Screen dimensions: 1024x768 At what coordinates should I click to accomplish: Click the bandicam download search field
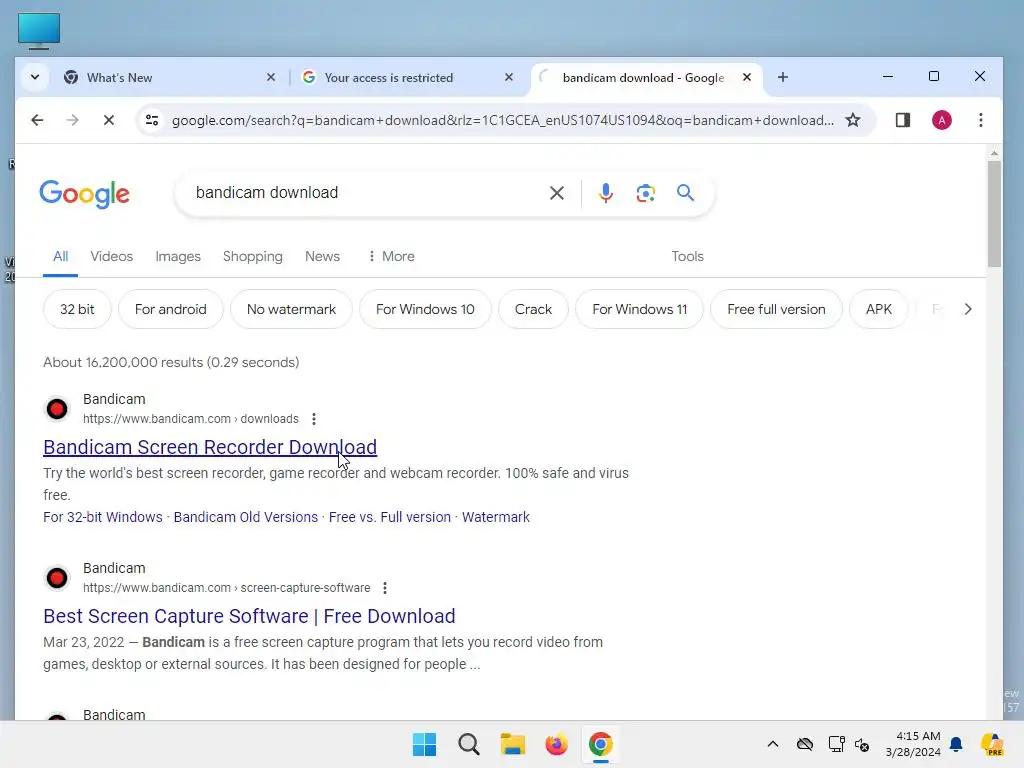[x=366, y=193]
